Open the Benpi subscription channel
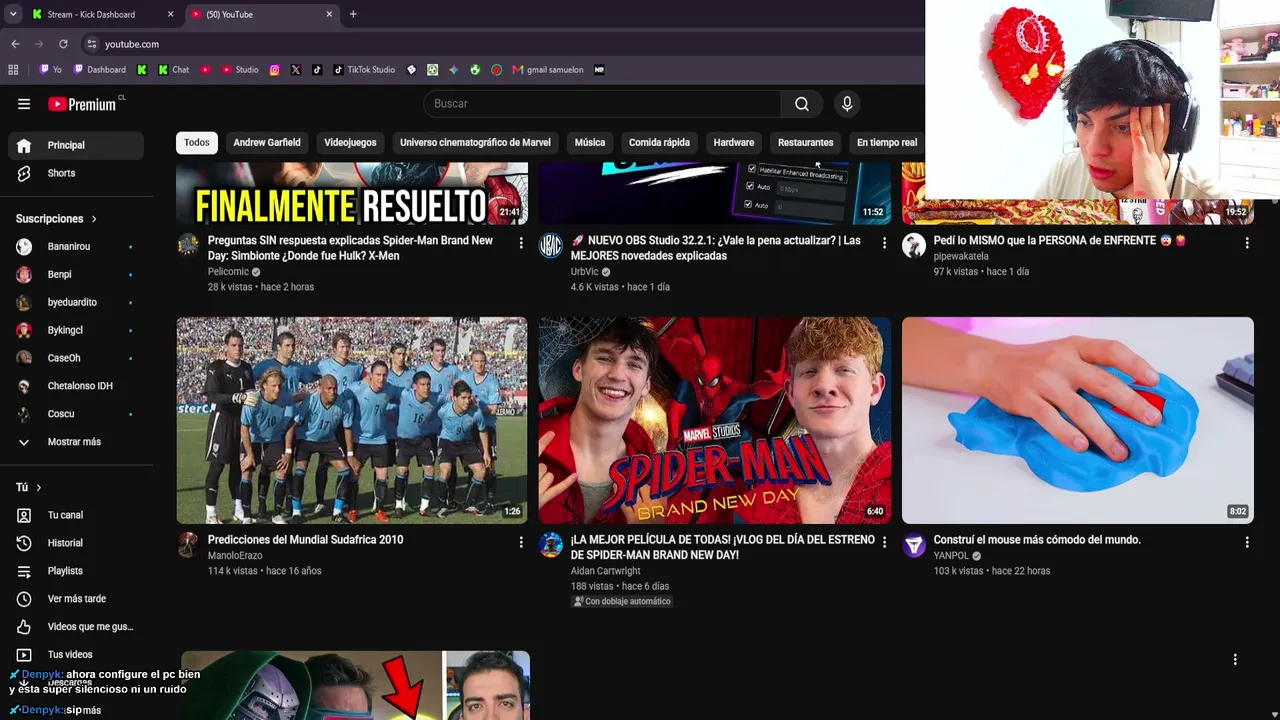This screenshot has height=720, width=1280. [x=76, y=274]
